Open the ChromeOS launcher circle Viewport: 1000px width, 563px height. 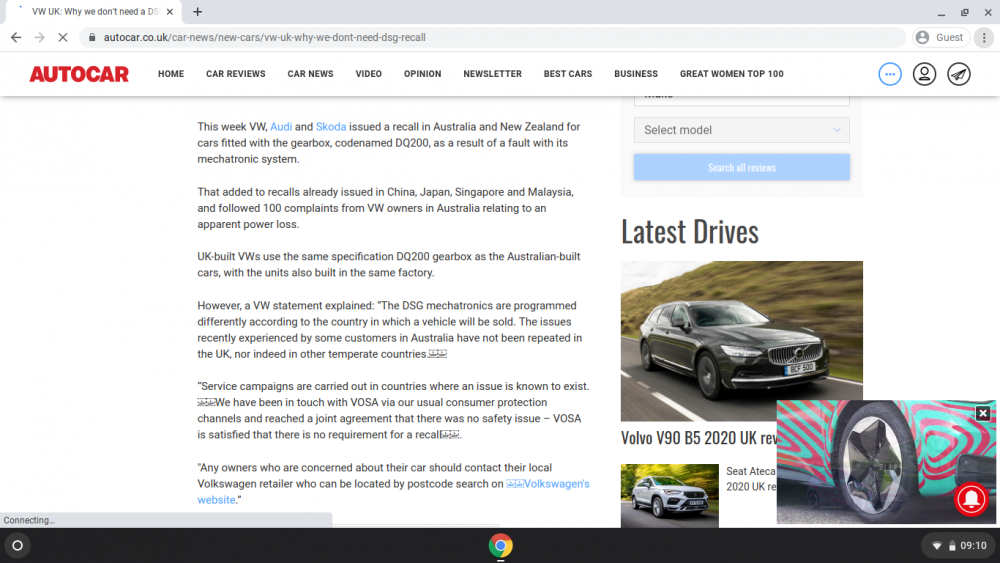18,546
